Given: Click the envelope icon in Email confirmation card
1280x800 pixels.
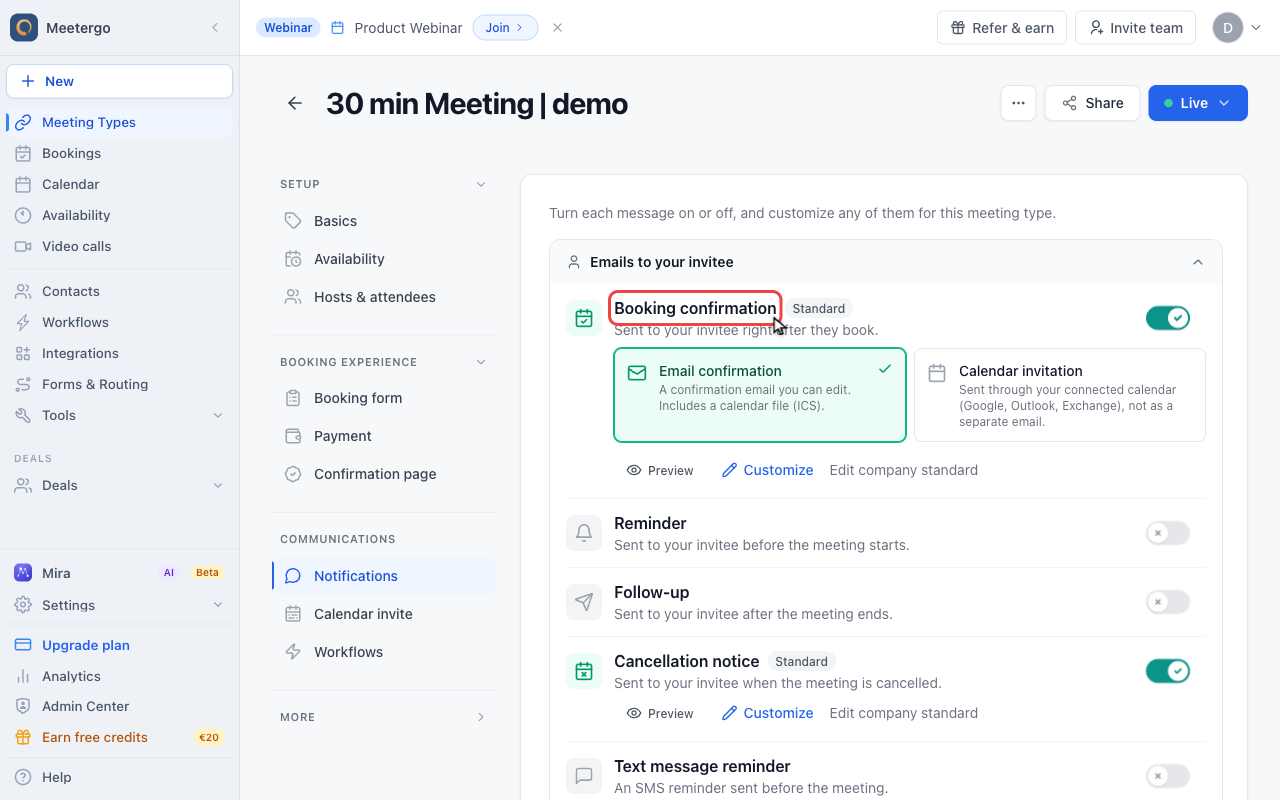Looking at the screenshot, I should pyautogui.click(x=637, y=373).
